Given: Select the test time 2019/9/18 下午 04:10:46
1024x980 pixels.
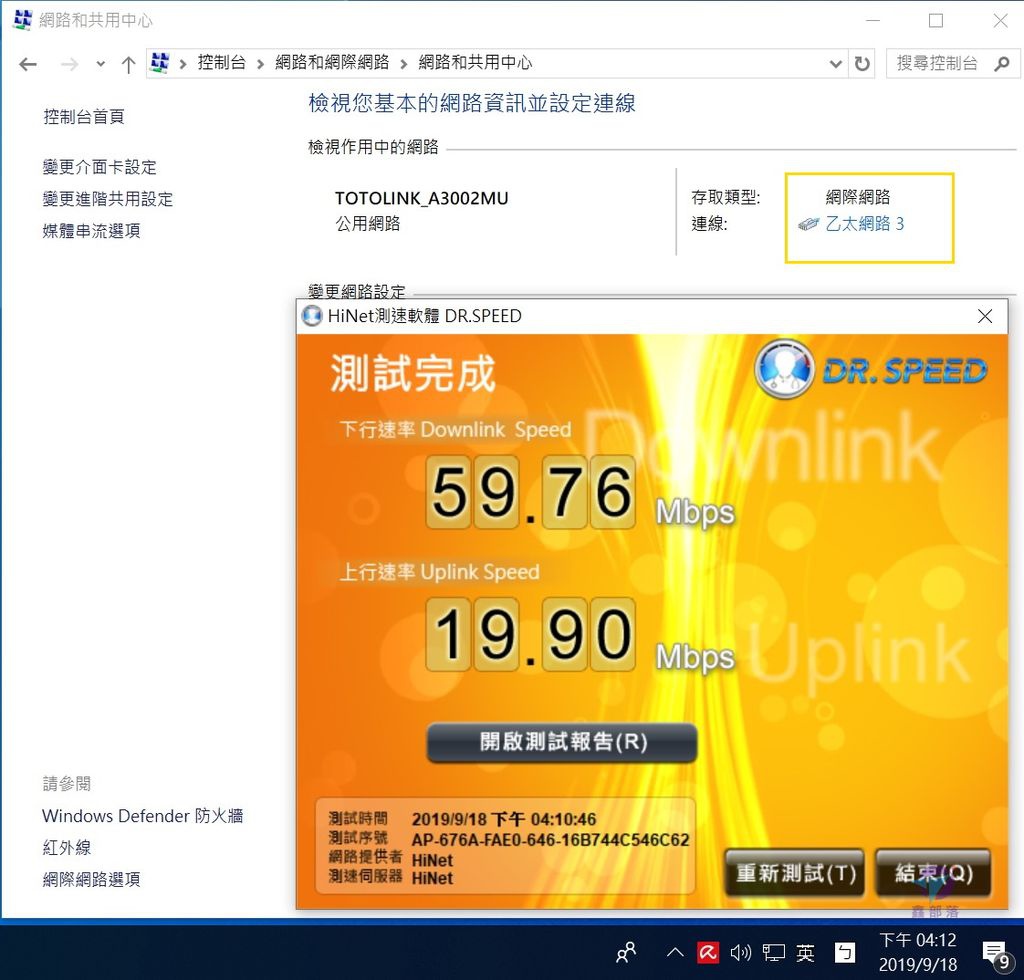Looking at the screenshot, I should point(504,819).
